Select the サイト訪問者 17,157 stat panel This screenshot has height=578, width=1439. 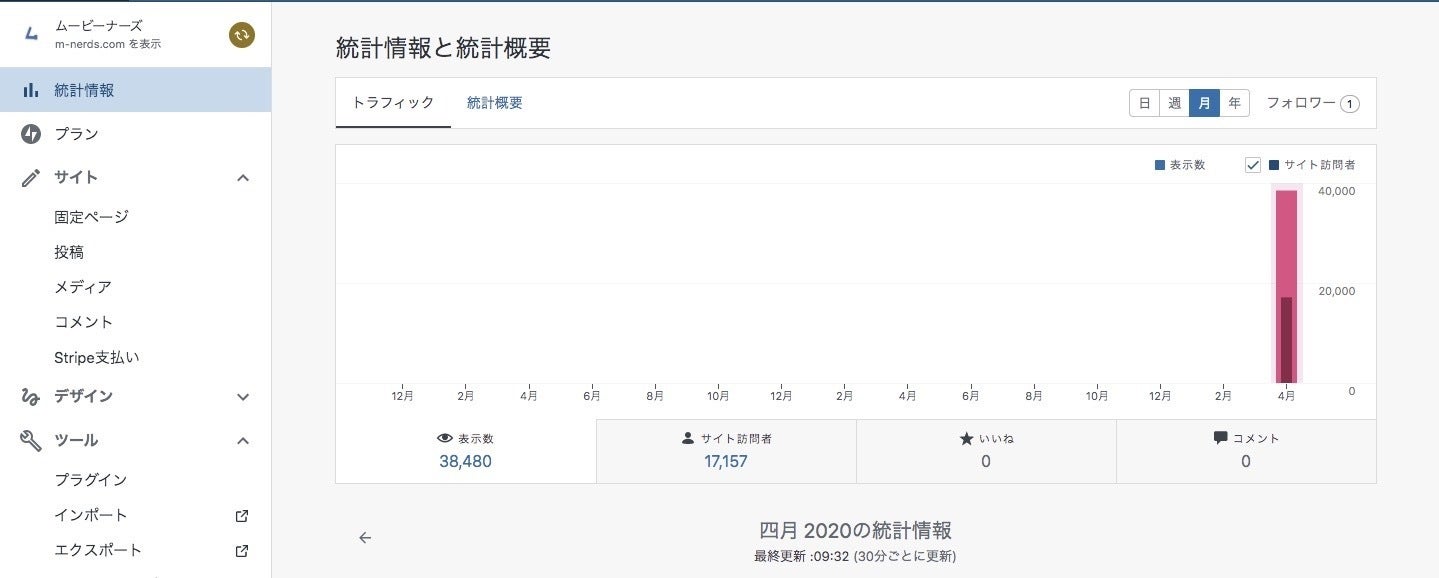(726, 451)
